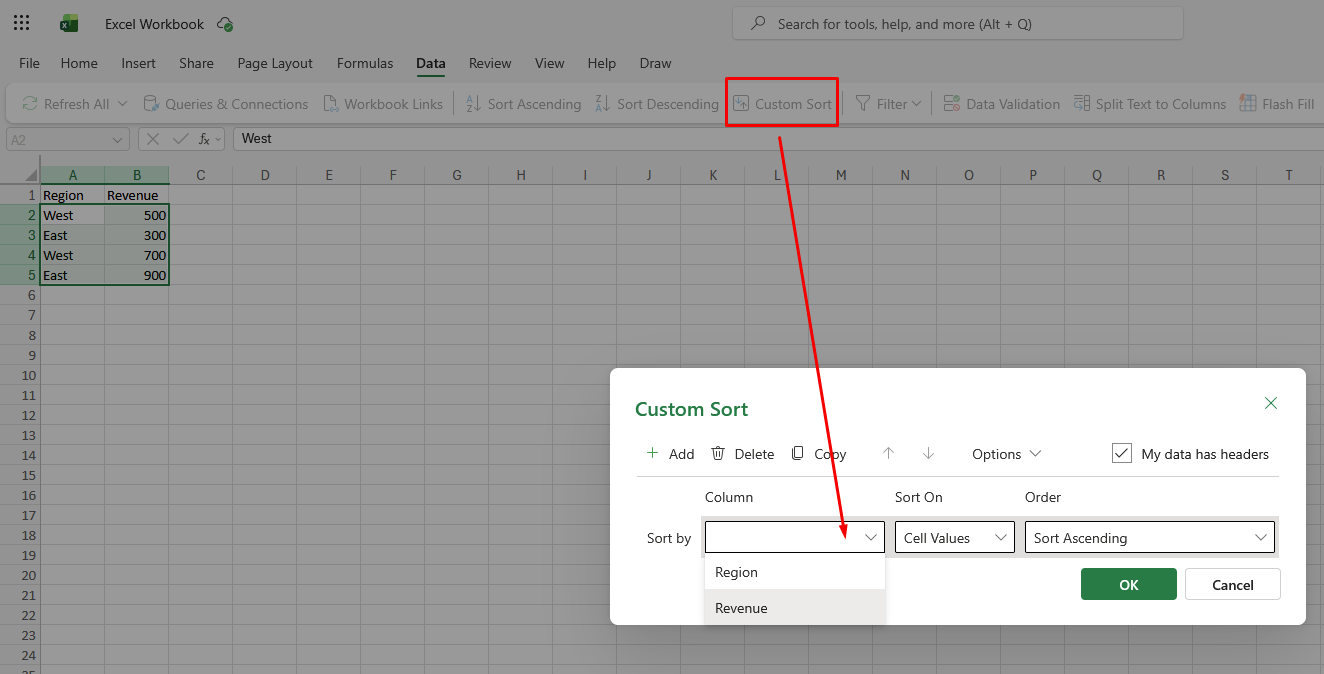Open the Name Box dropdown
The image size is (1324, 674).
pyautogui.click(x=119, y=139)
